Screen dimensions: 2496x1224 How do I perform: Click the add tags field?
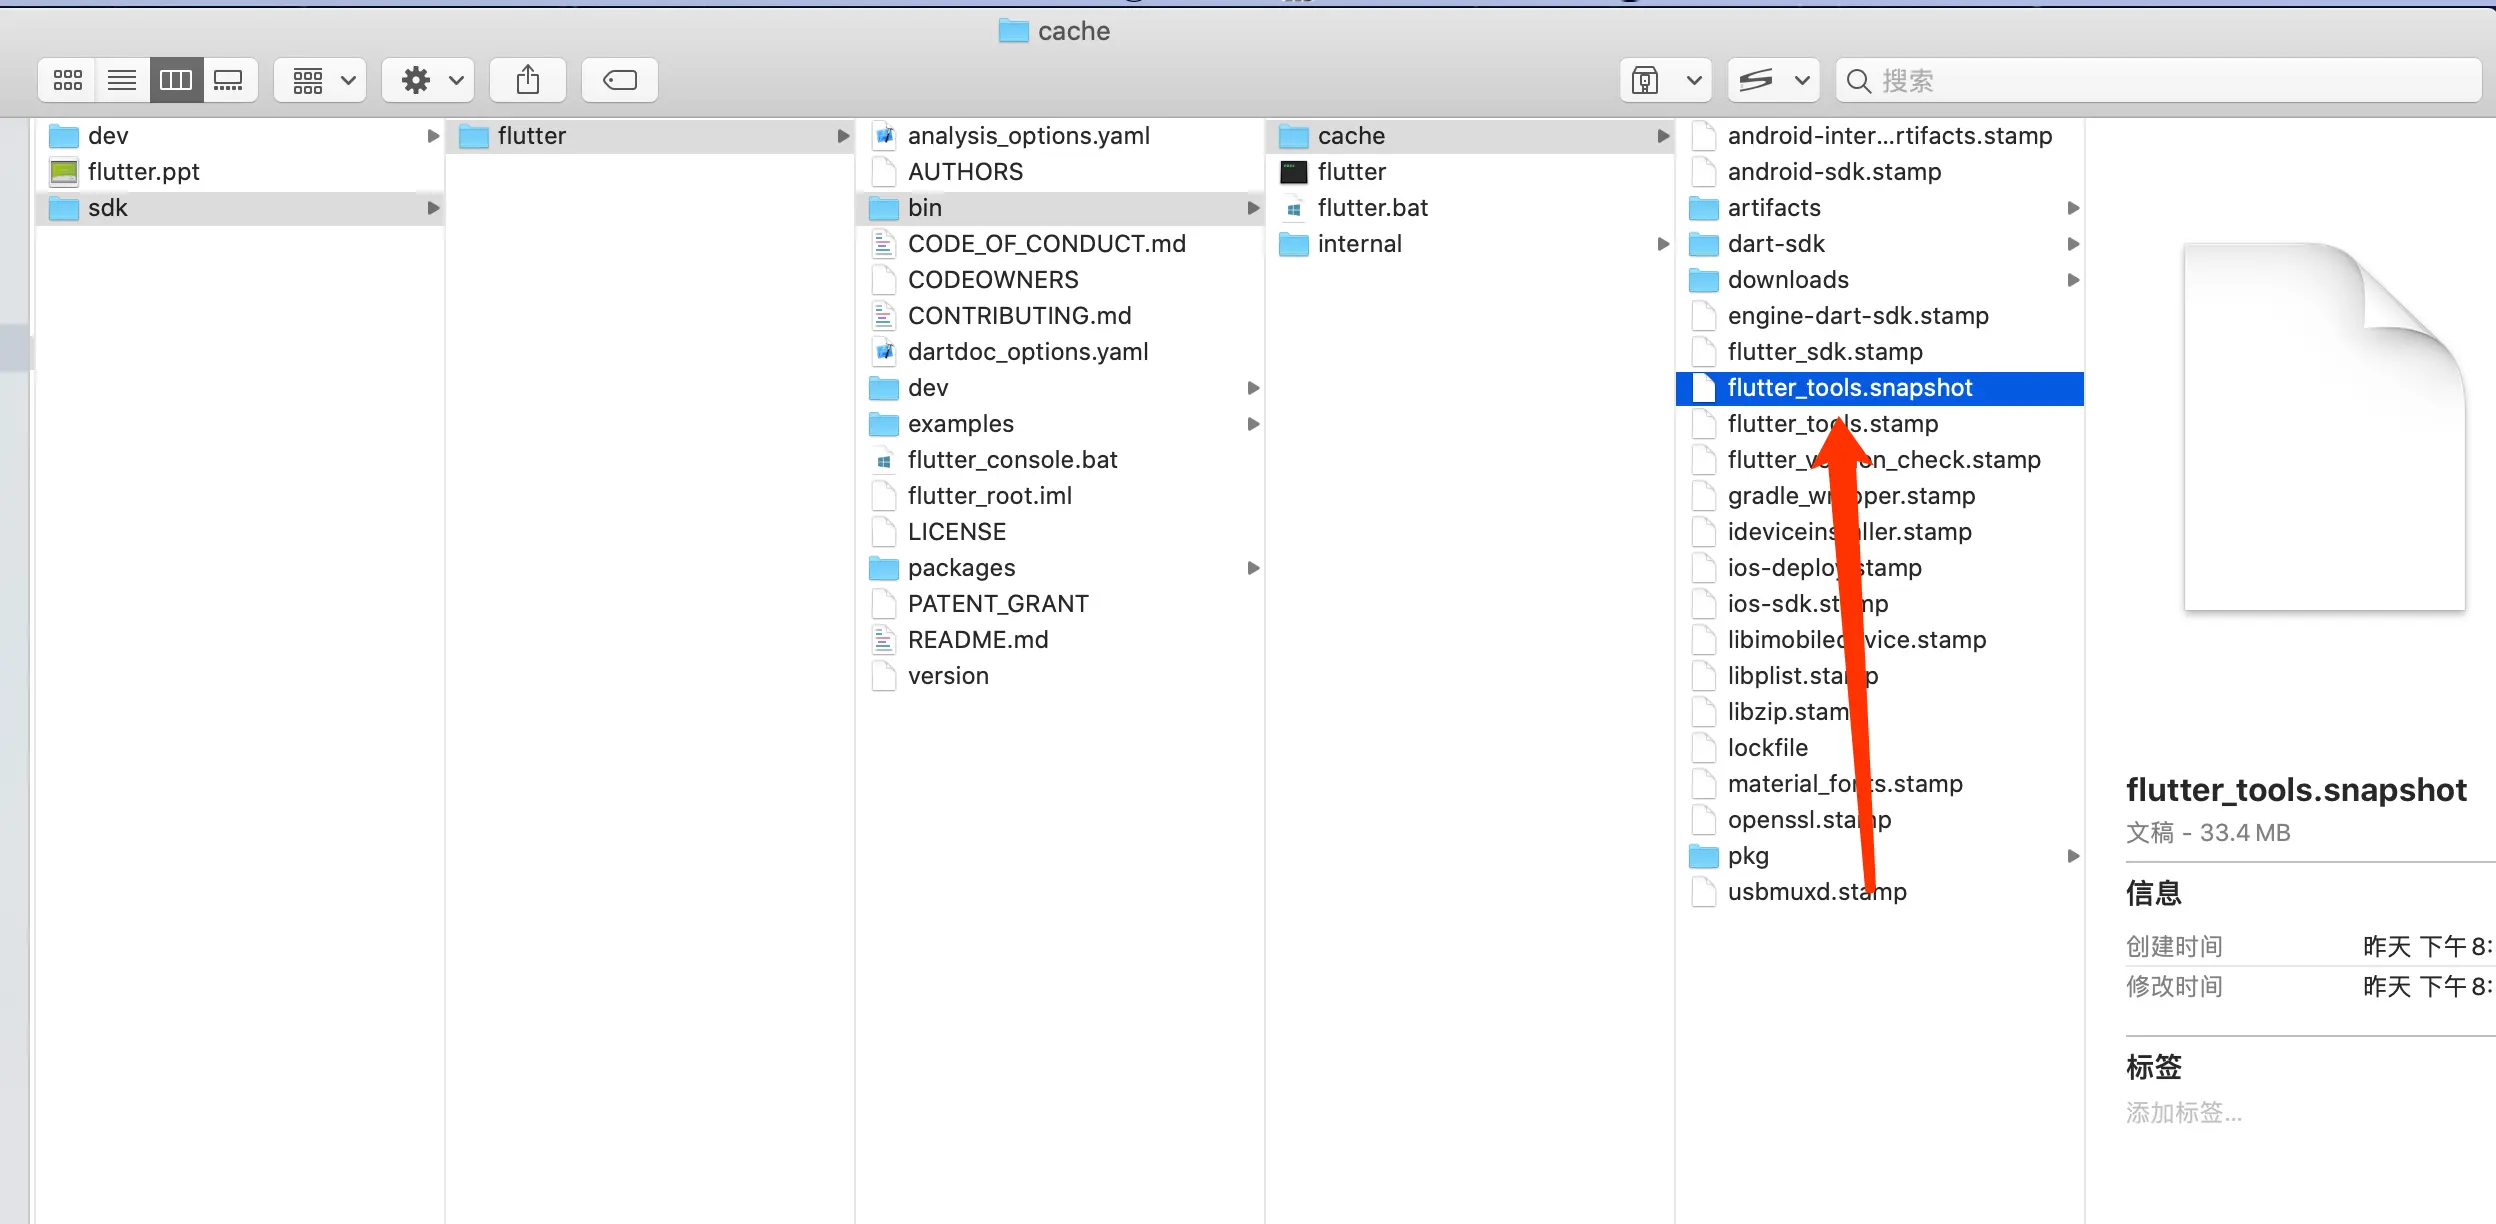point(2184,1112)
